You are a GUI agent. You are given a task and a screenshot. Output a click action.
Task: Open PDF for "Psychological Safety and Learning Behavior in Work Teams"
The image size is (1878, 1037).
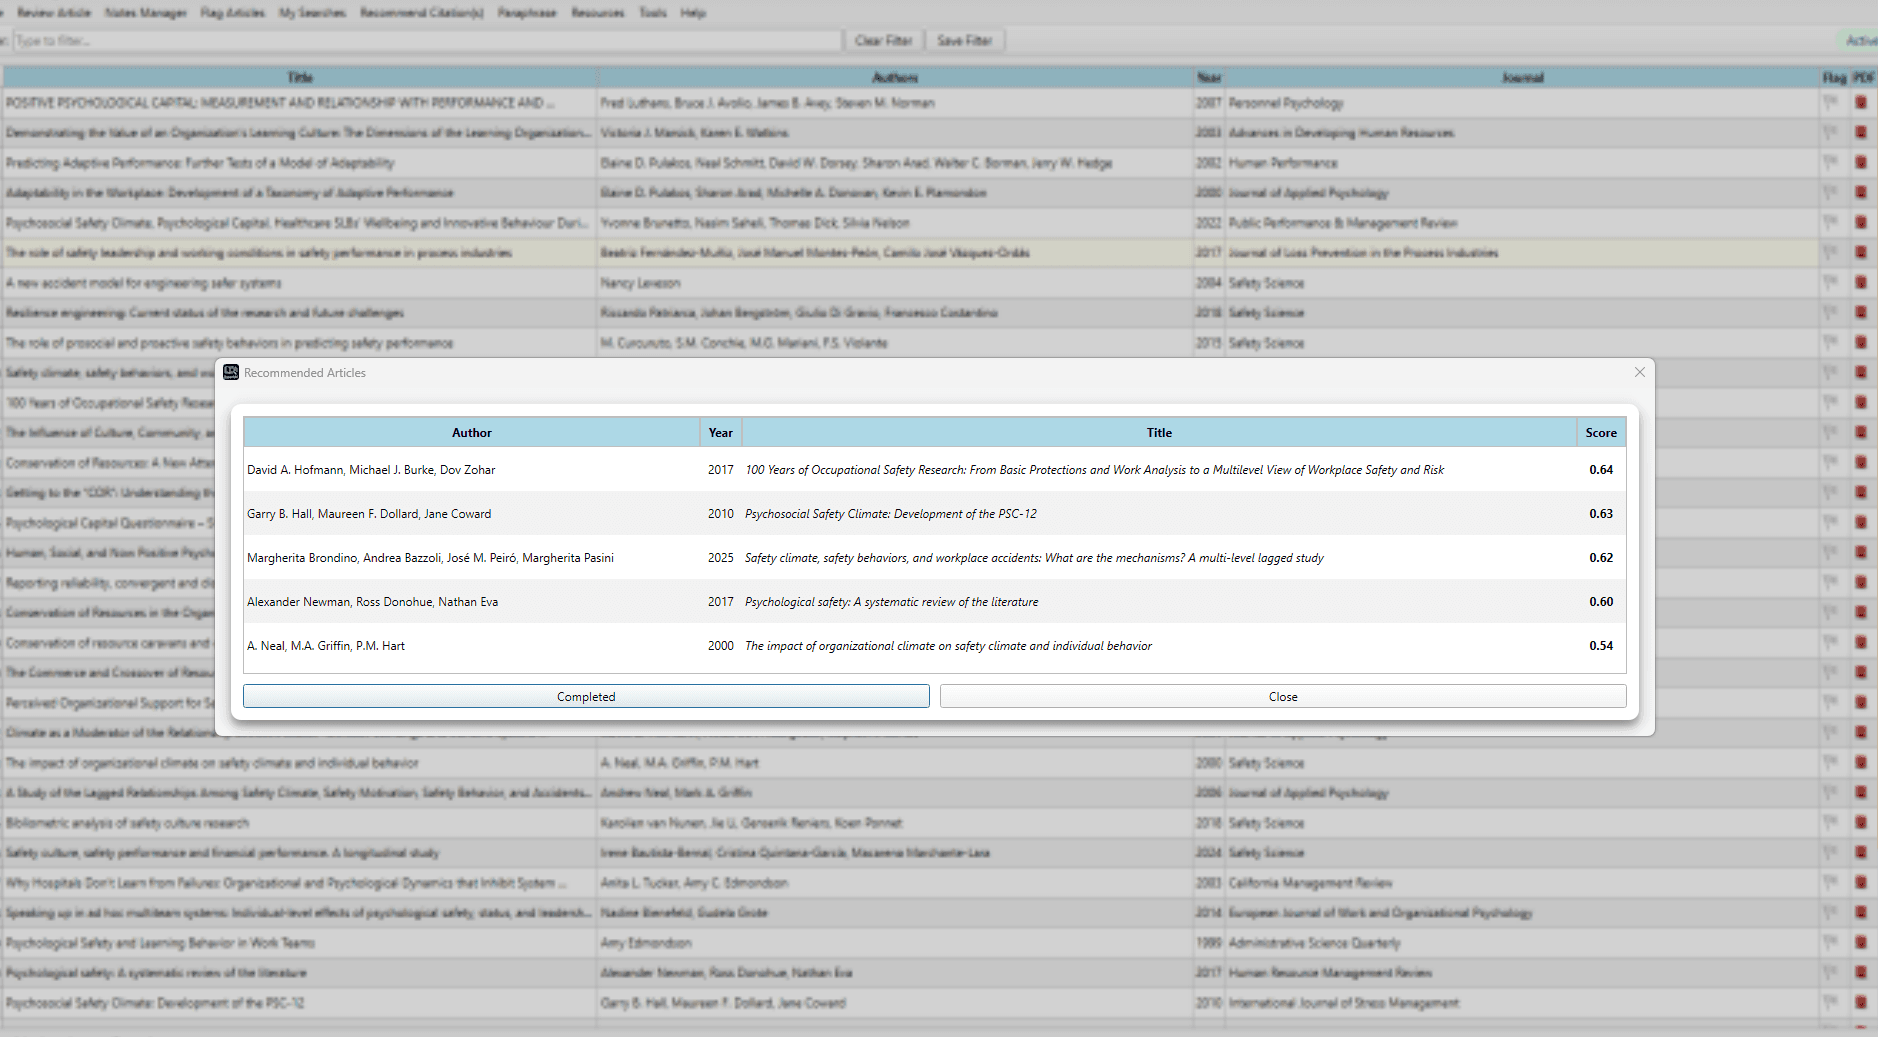(1861, 942)
